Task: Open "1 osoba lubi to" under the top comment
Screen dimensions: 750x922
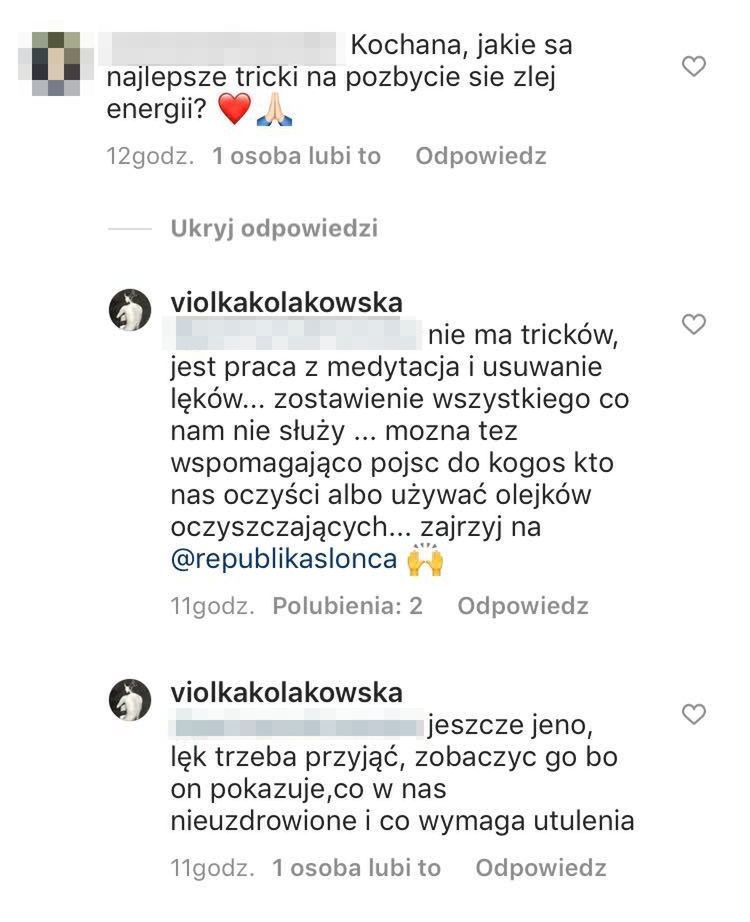Action: pyautogui.click(x=297, y=156)
